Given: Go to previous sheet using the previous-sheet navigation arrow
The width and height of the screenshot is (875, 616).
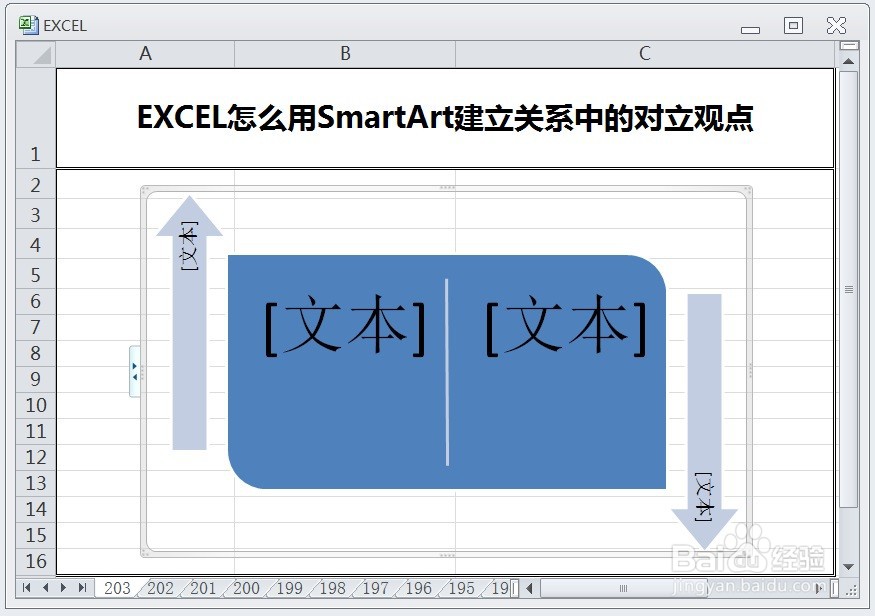Looking at the screenshot, I should point(45,588).
